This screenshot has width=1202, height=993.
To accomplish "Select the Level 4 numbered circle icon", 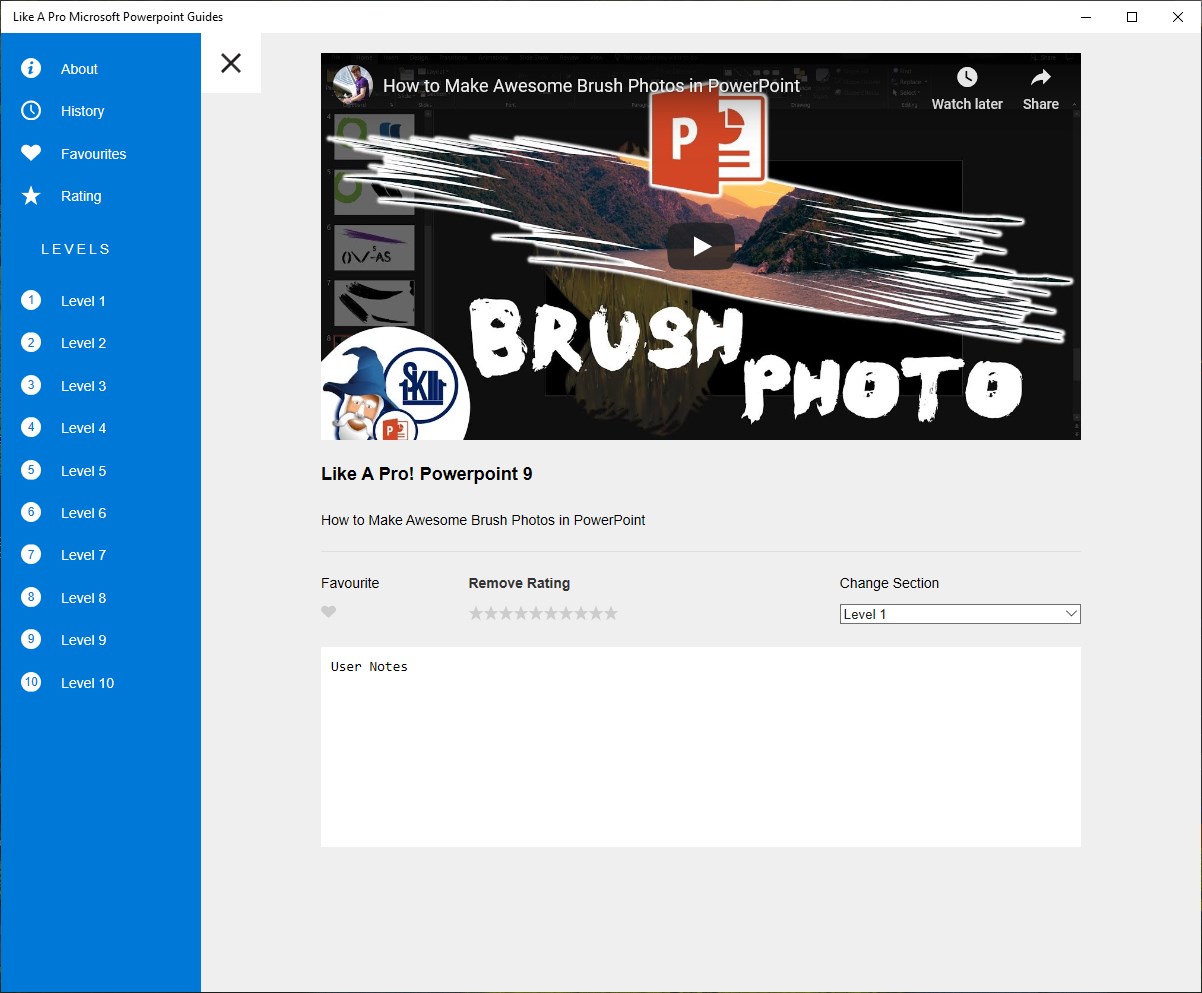I will pyautogui.click(x=31, y=427).
